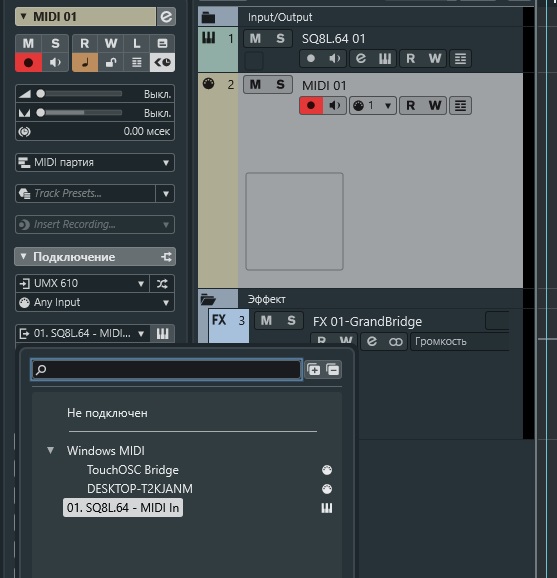557x578 pixels.
Task: Click the L button in the inspector
Action: (x=137, y=43)
